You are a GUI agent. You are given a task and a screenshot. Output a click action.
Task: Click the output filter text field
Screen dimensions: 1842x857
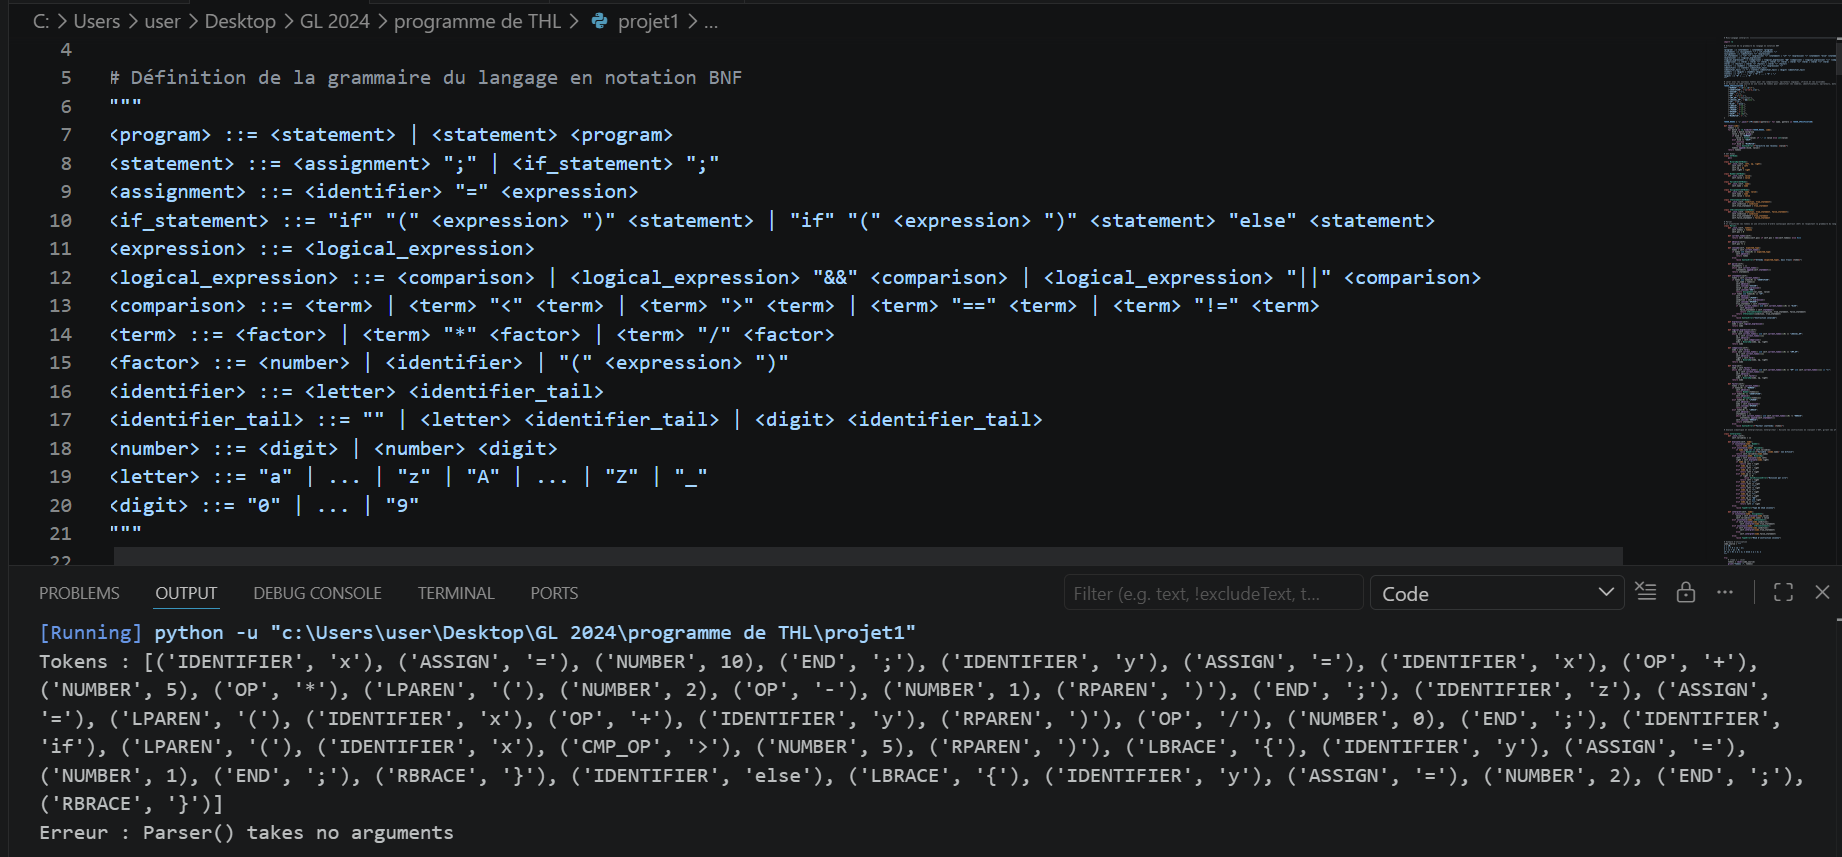point(1213,593)
